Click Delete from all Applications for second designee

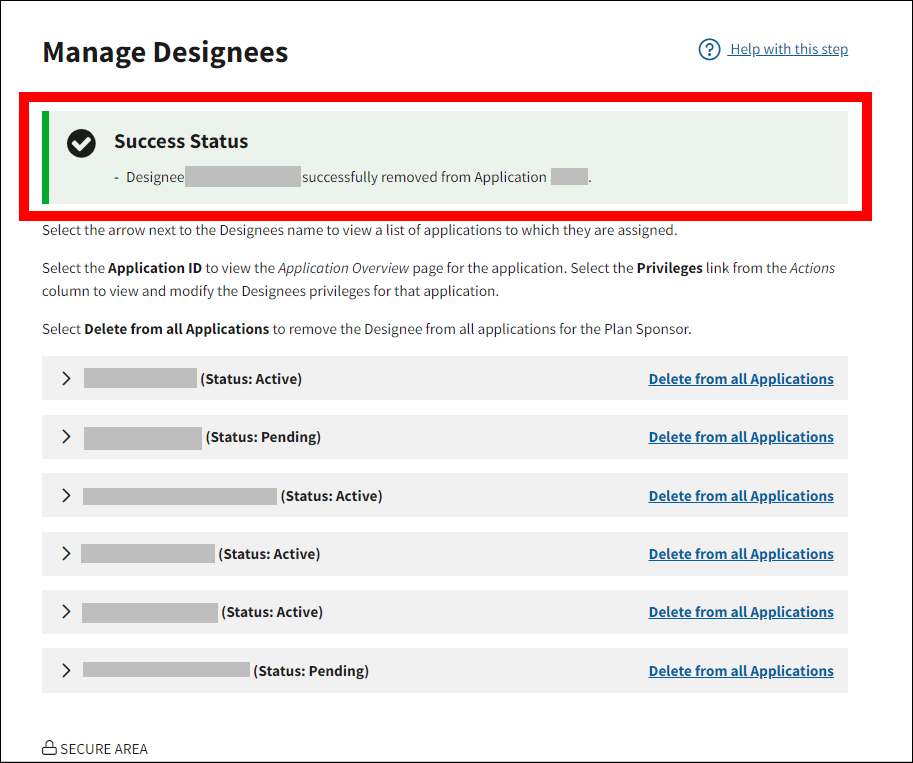740,437
